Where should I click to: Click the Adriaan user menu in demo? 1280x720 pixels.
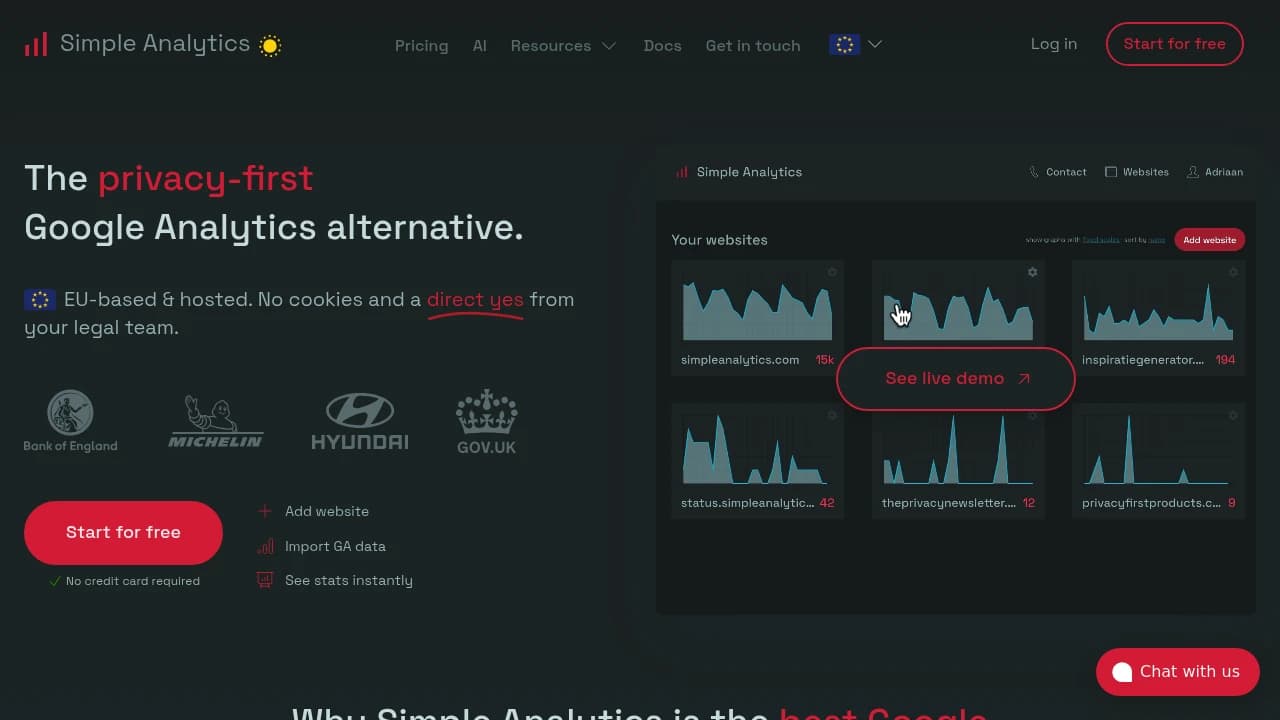coord(1215,172)
